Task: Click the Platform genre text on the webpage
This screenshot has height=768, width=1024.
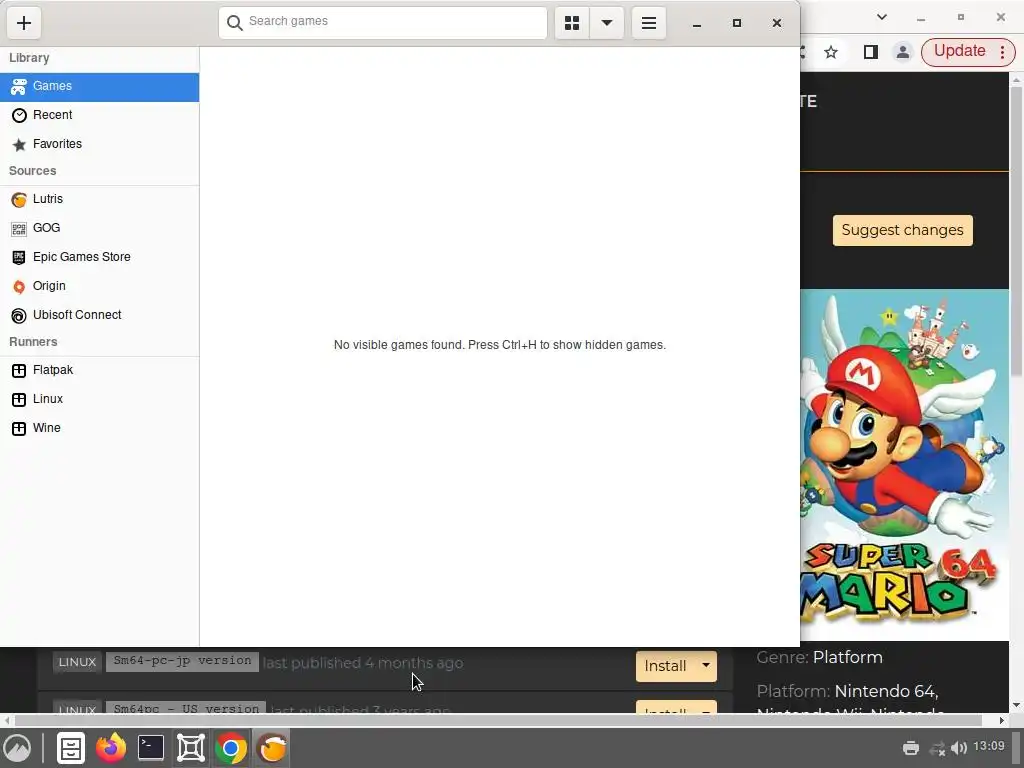Action: pyautogui.click(x=848, y=658)
